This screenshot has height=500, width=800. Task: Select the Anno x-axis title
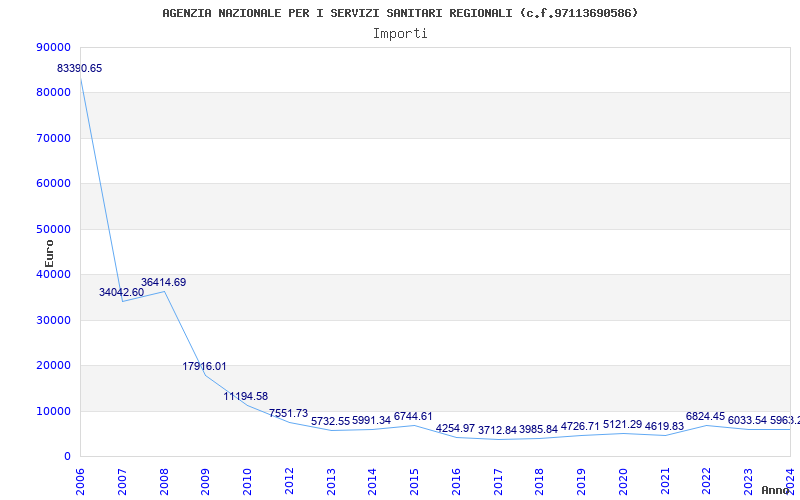click(x=776, y=490)
